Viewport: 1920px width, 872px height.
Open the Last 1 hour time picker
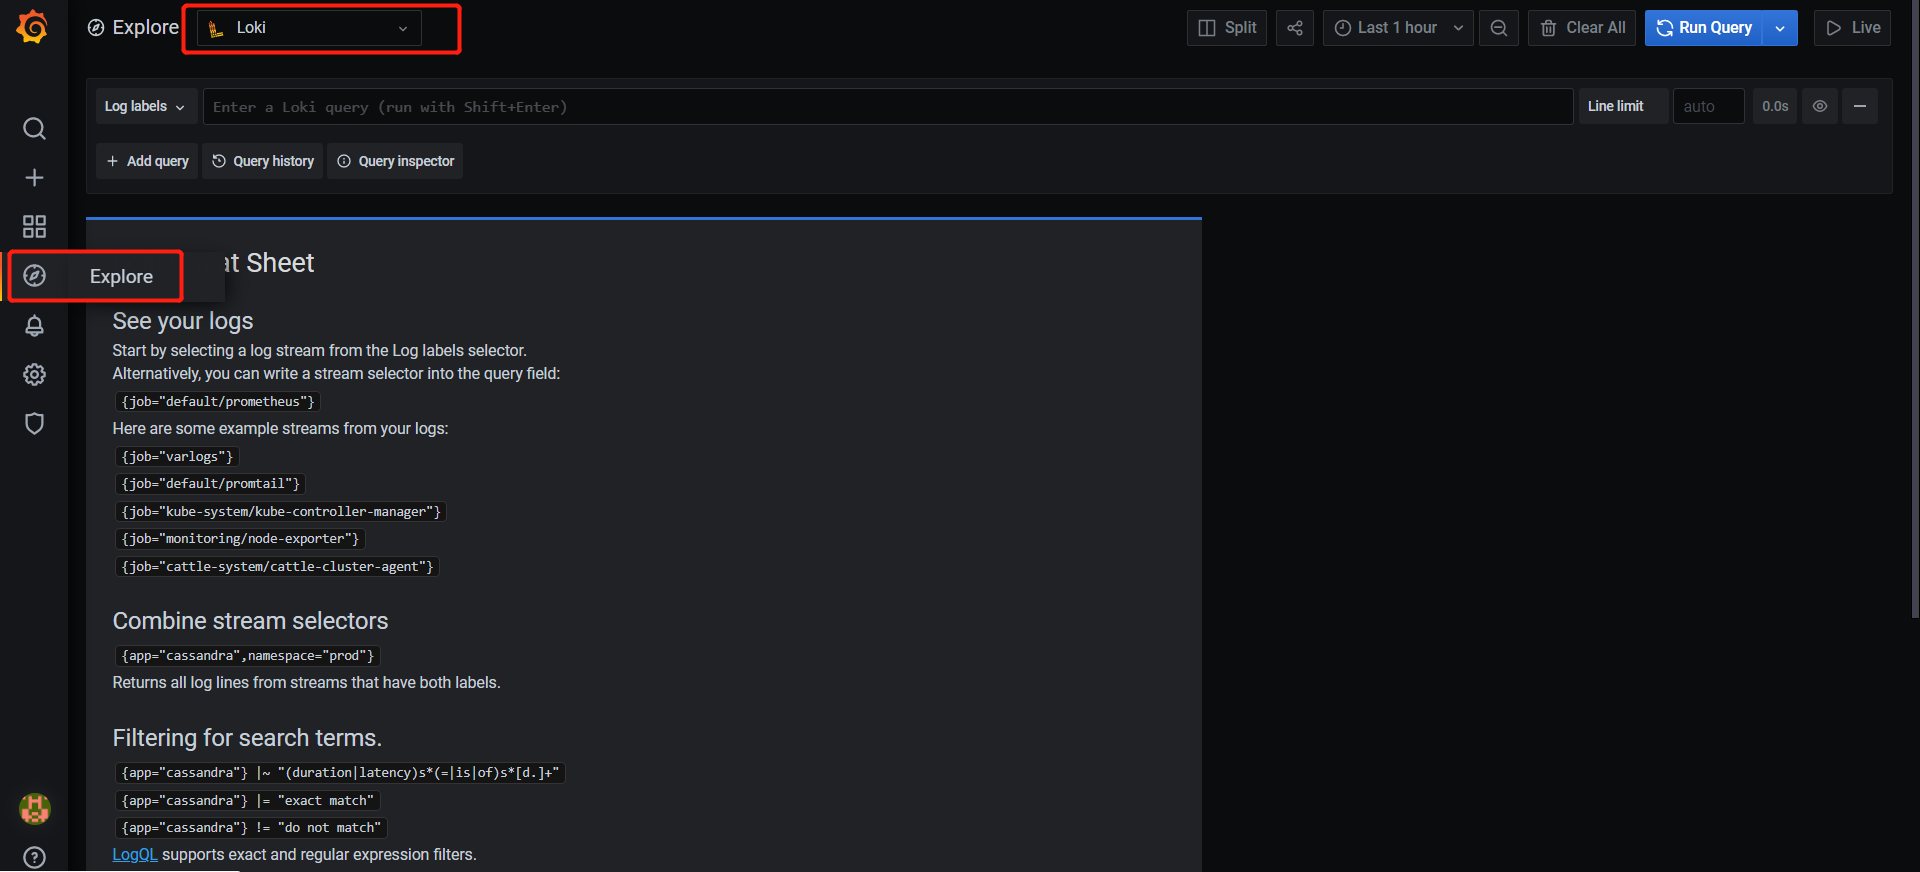click(1398, 28)
